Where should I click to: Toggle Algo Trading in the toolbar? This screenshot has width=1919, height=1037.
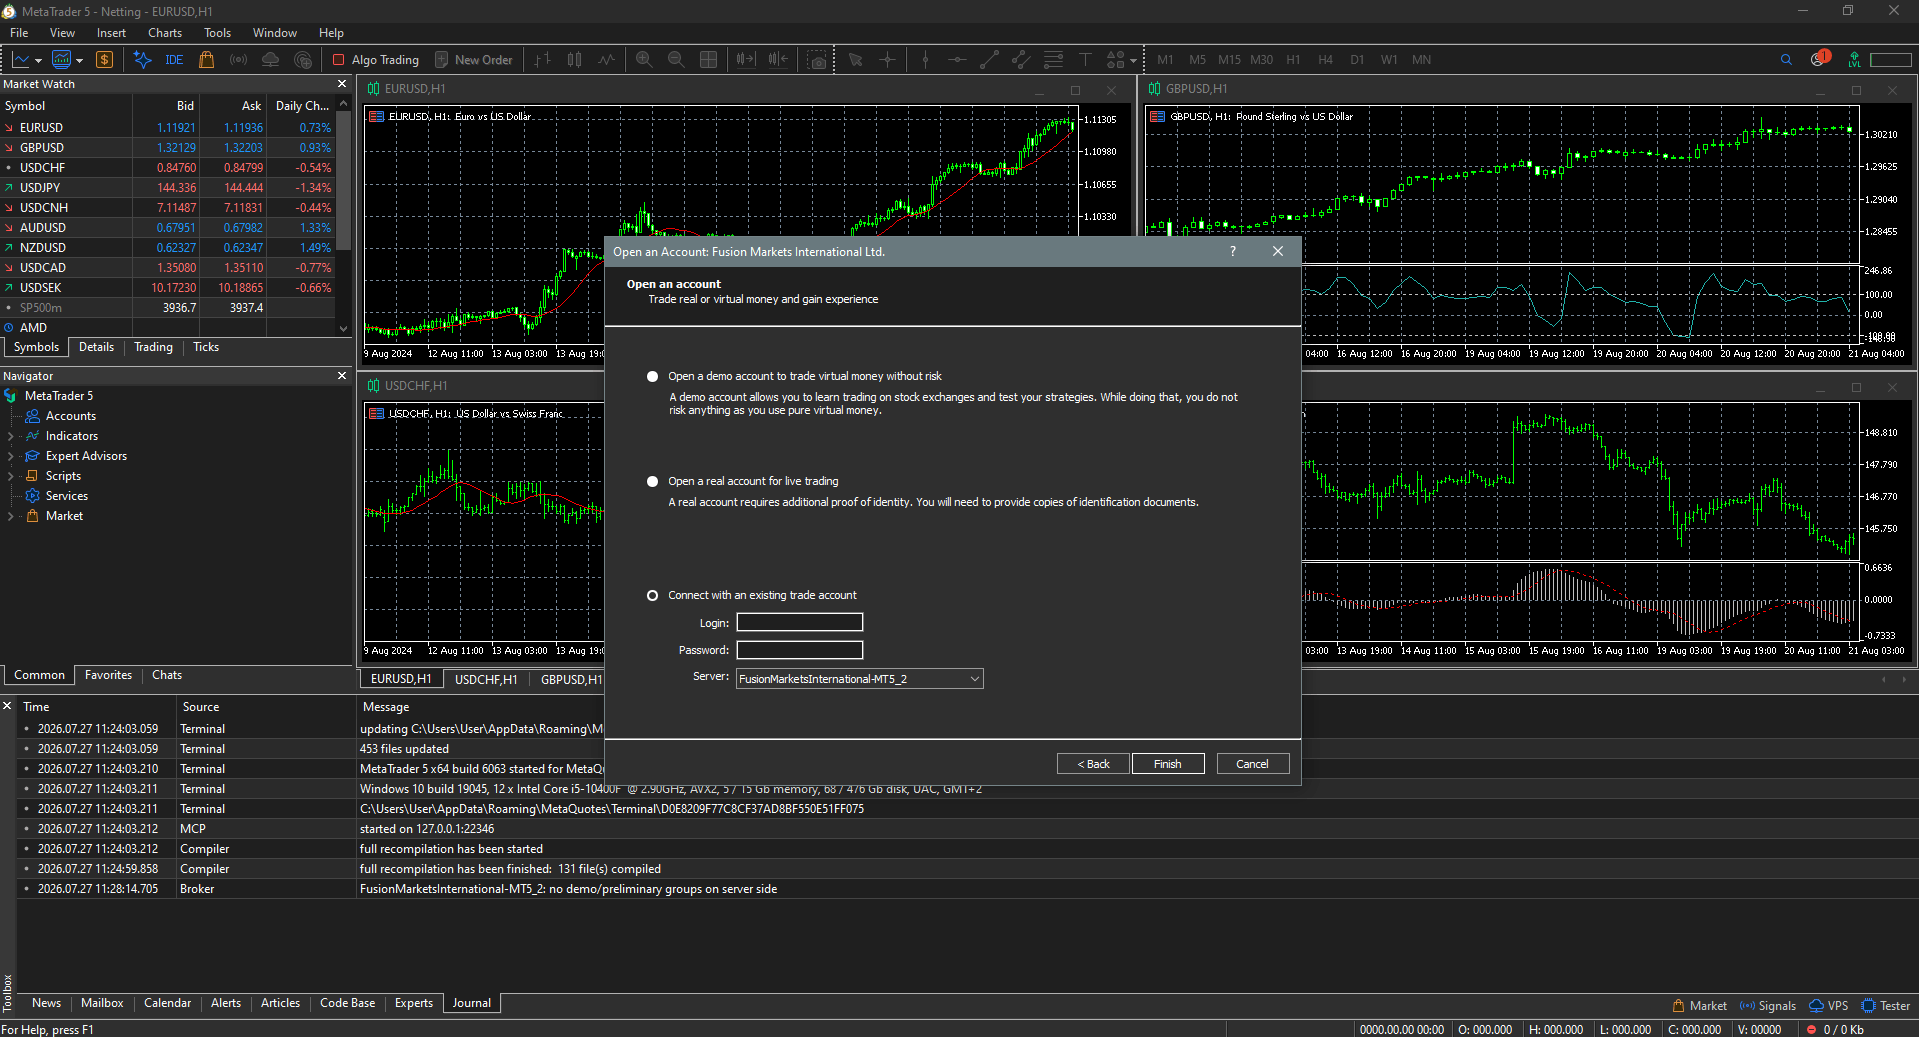376,60
